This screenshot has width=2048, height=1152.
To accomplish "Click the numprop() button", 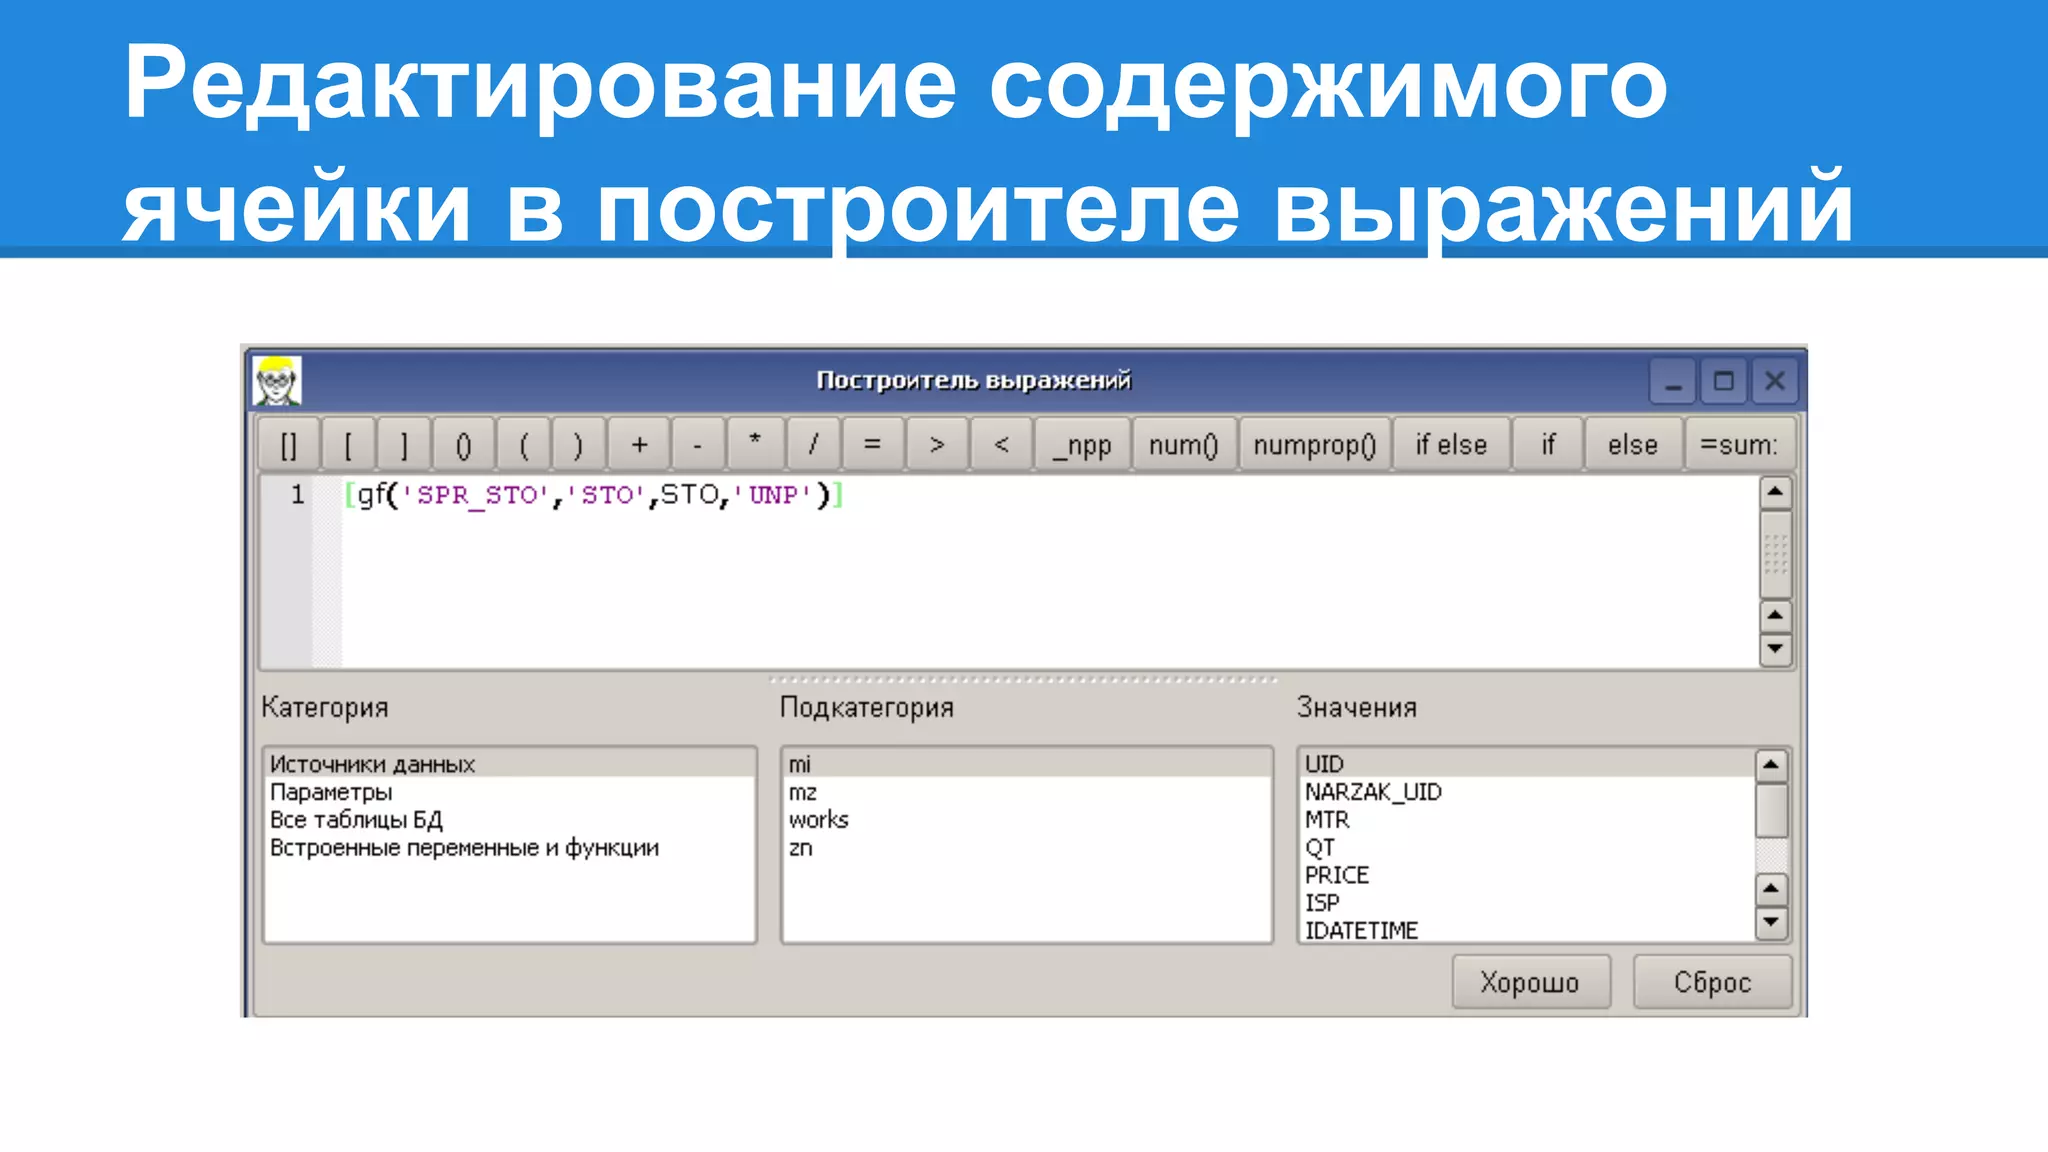I will 1314,445.
